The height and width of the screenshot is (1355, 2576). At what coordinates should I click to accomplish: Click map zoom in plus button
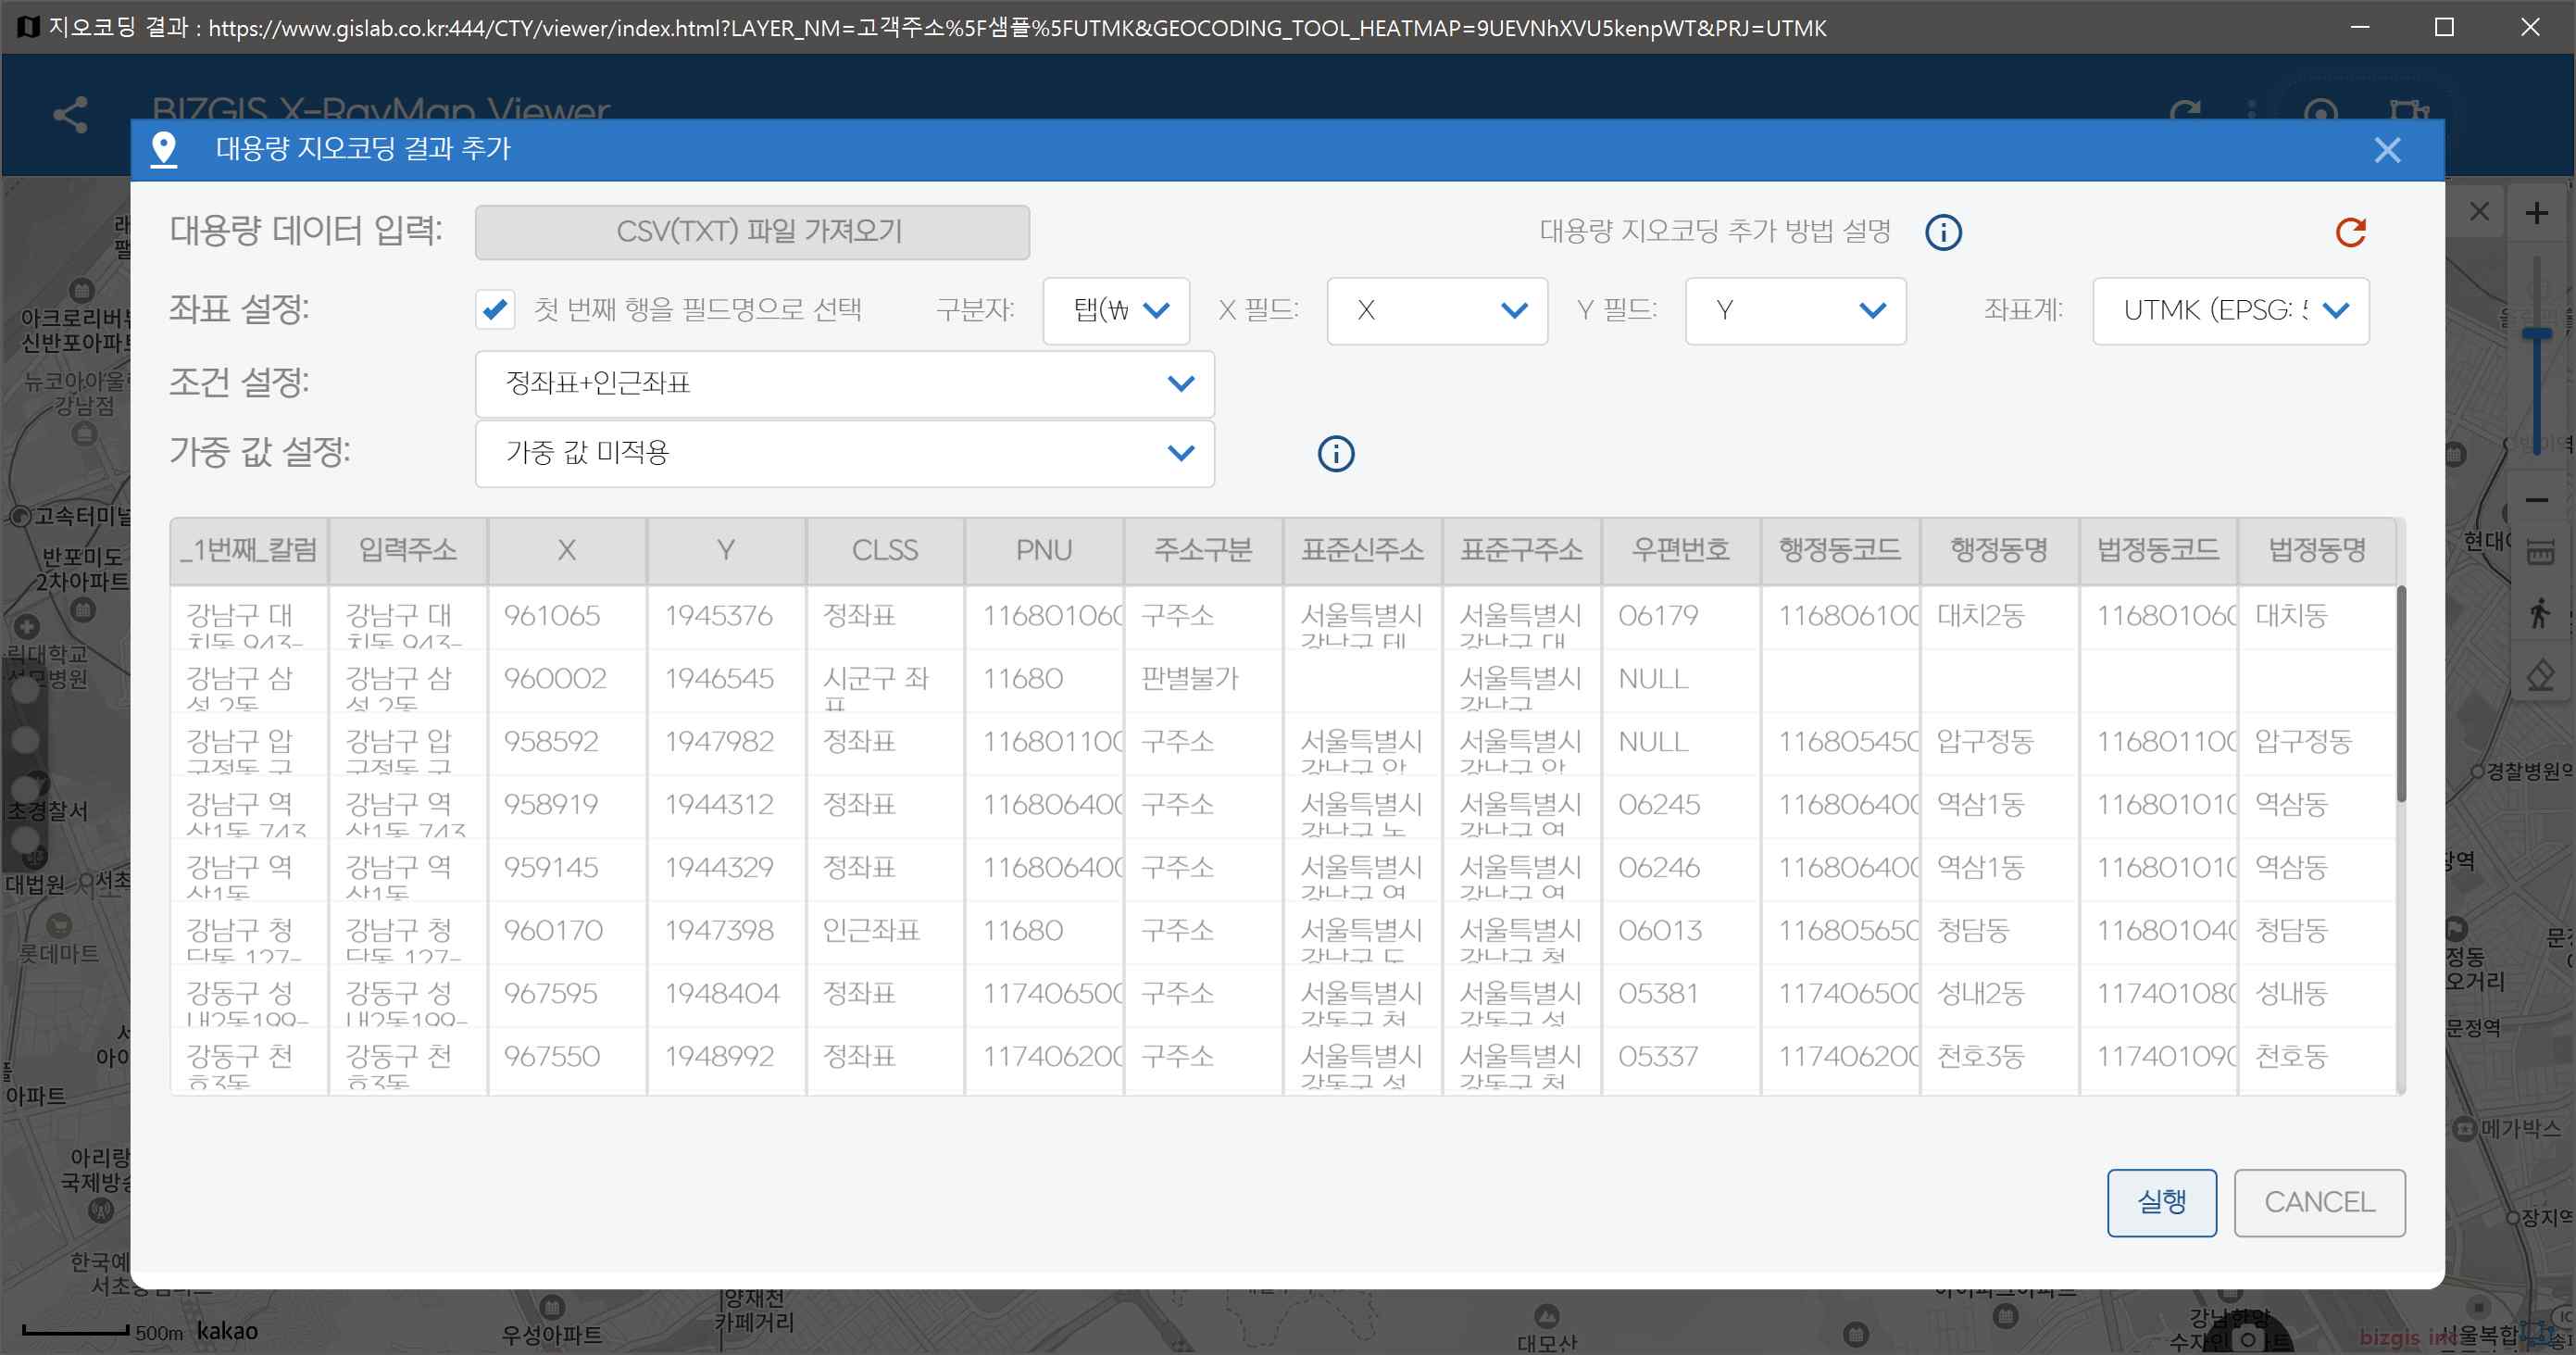2536,213
